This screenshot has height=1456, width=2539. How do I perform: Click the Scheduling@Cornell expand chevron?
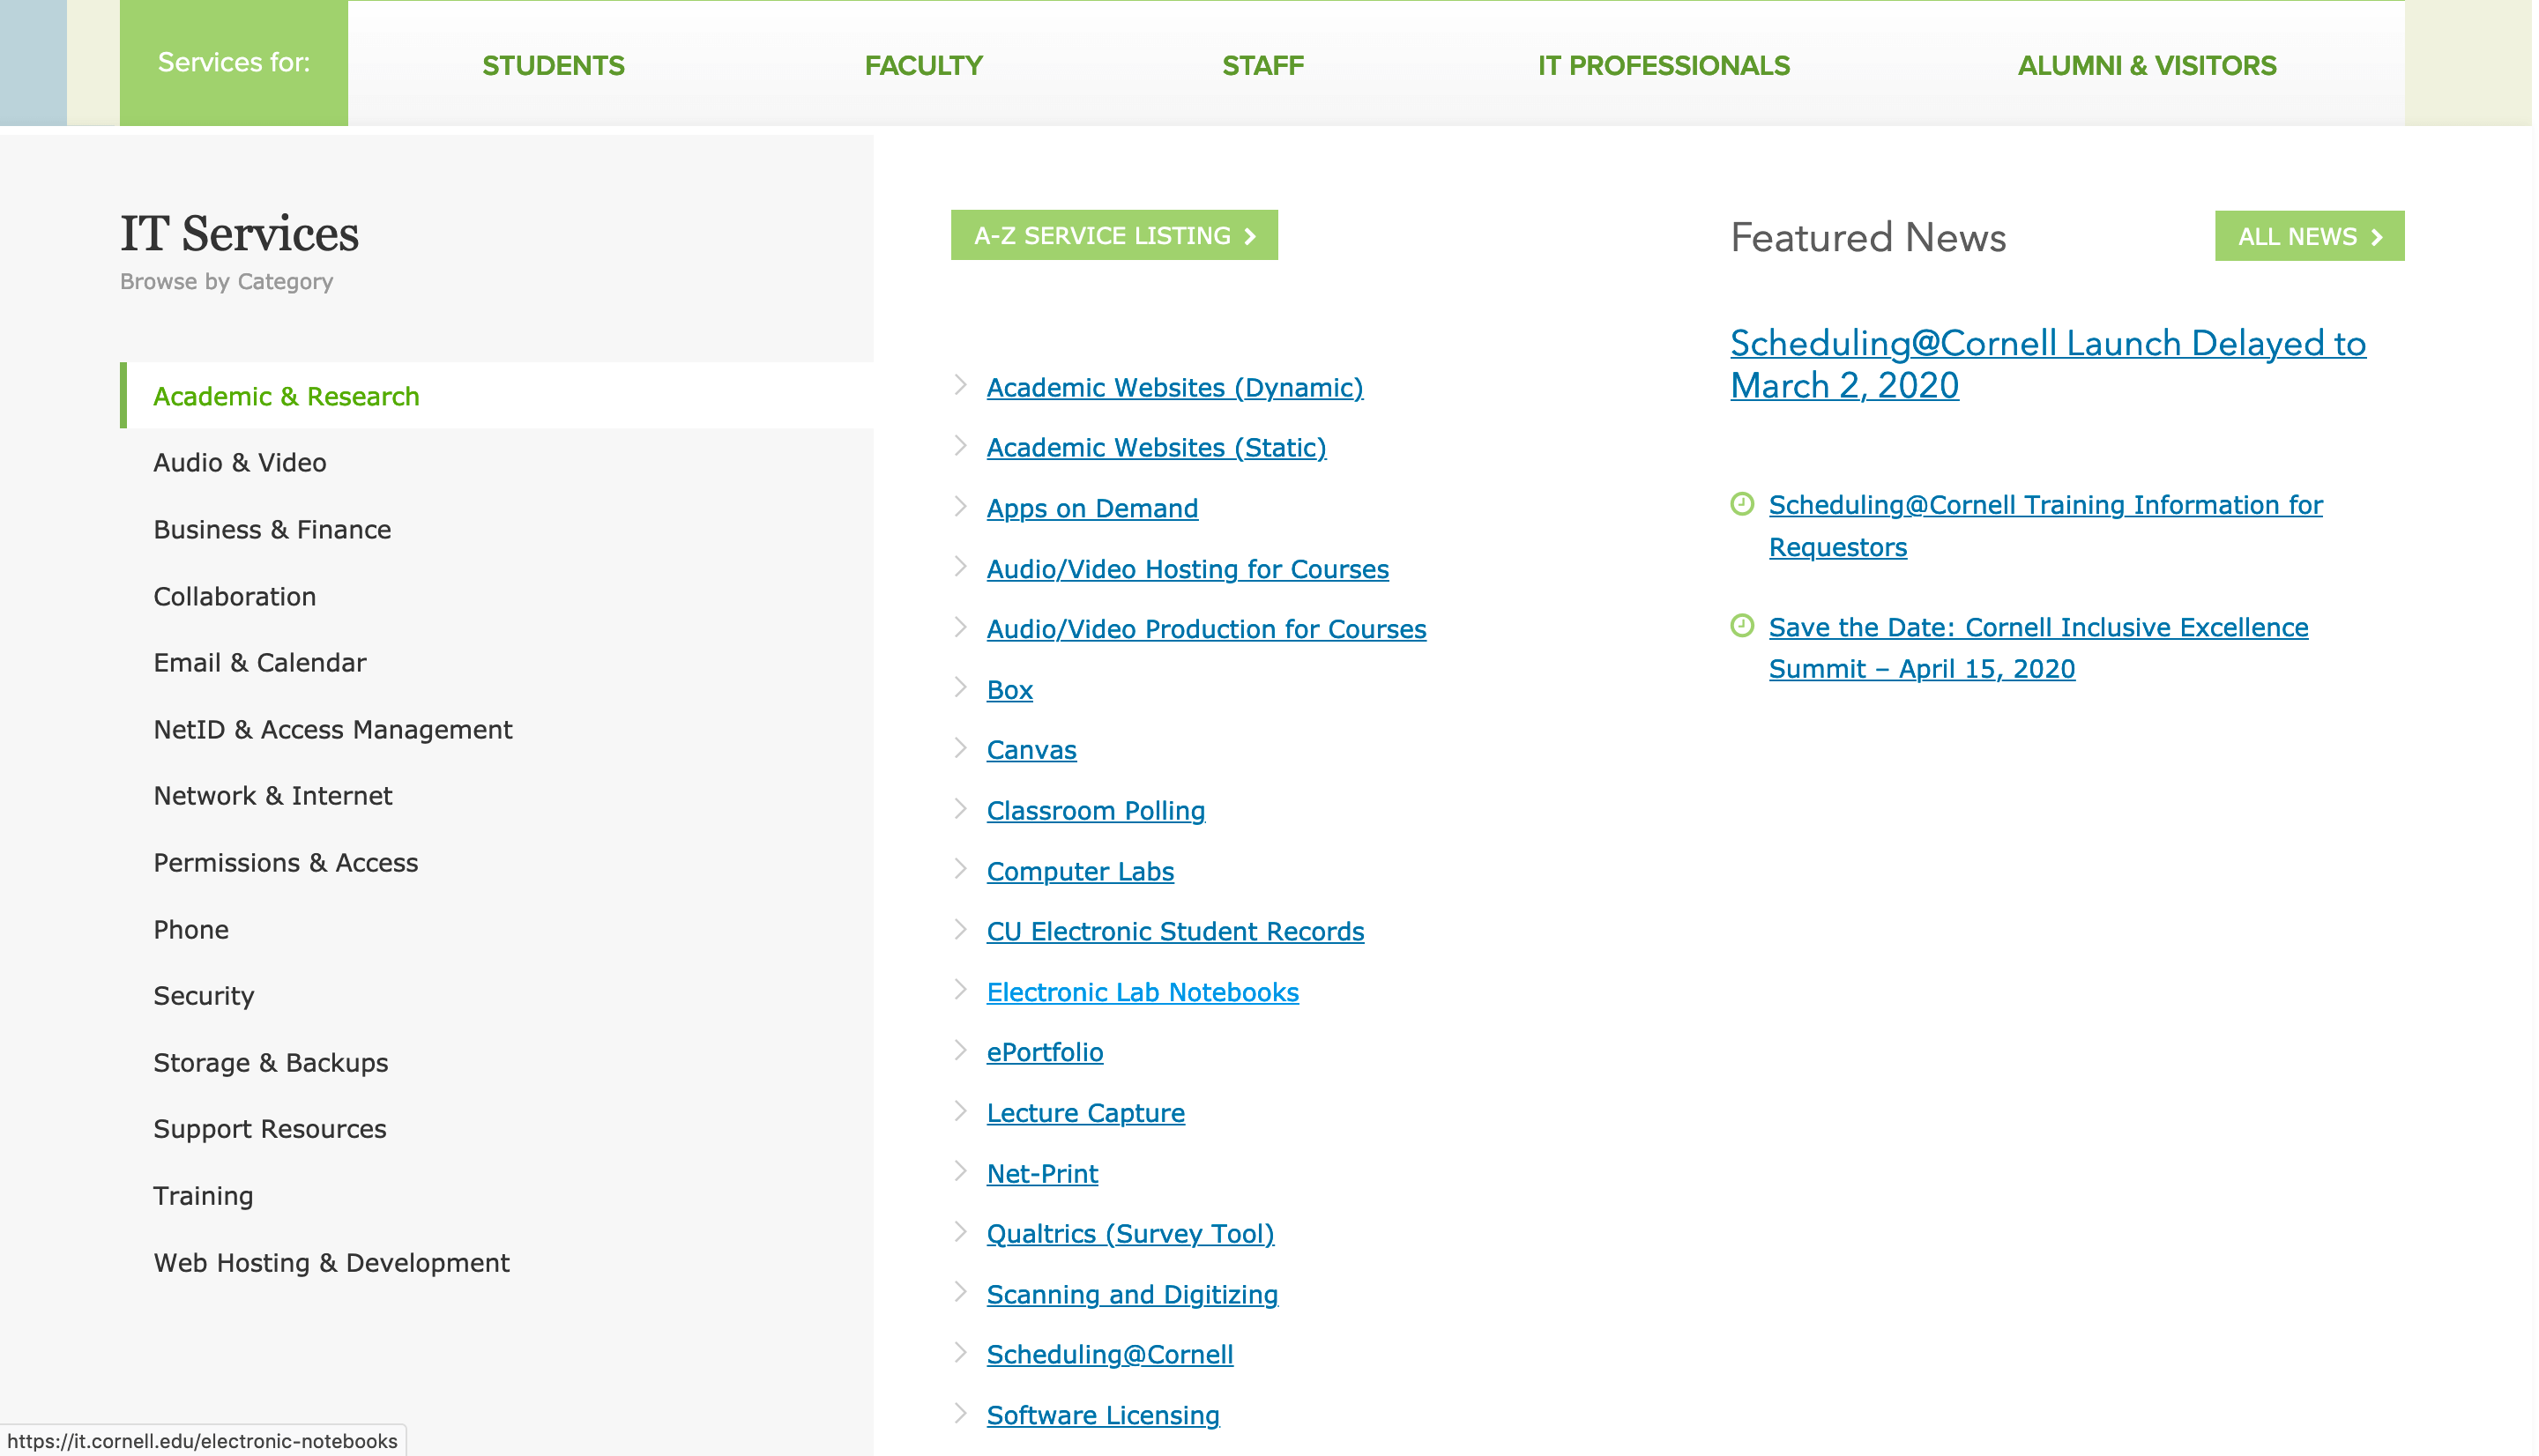point(963,1353)
